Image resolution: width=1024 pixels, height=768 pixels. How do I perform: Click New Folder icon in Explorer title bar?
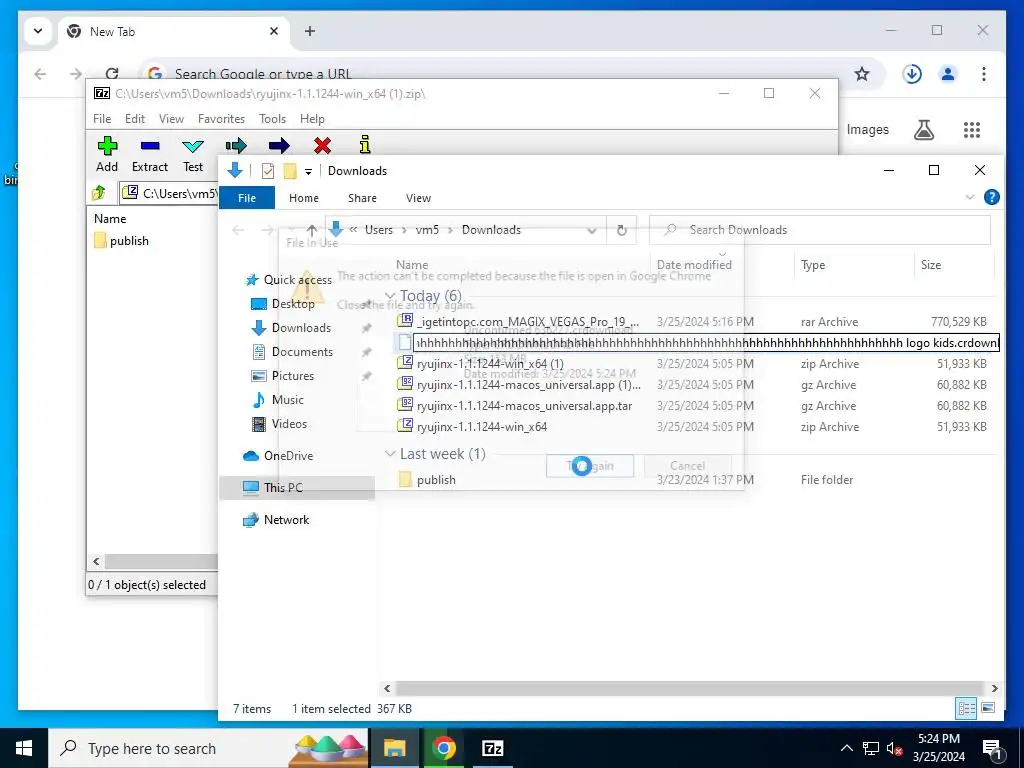[290, 171]
